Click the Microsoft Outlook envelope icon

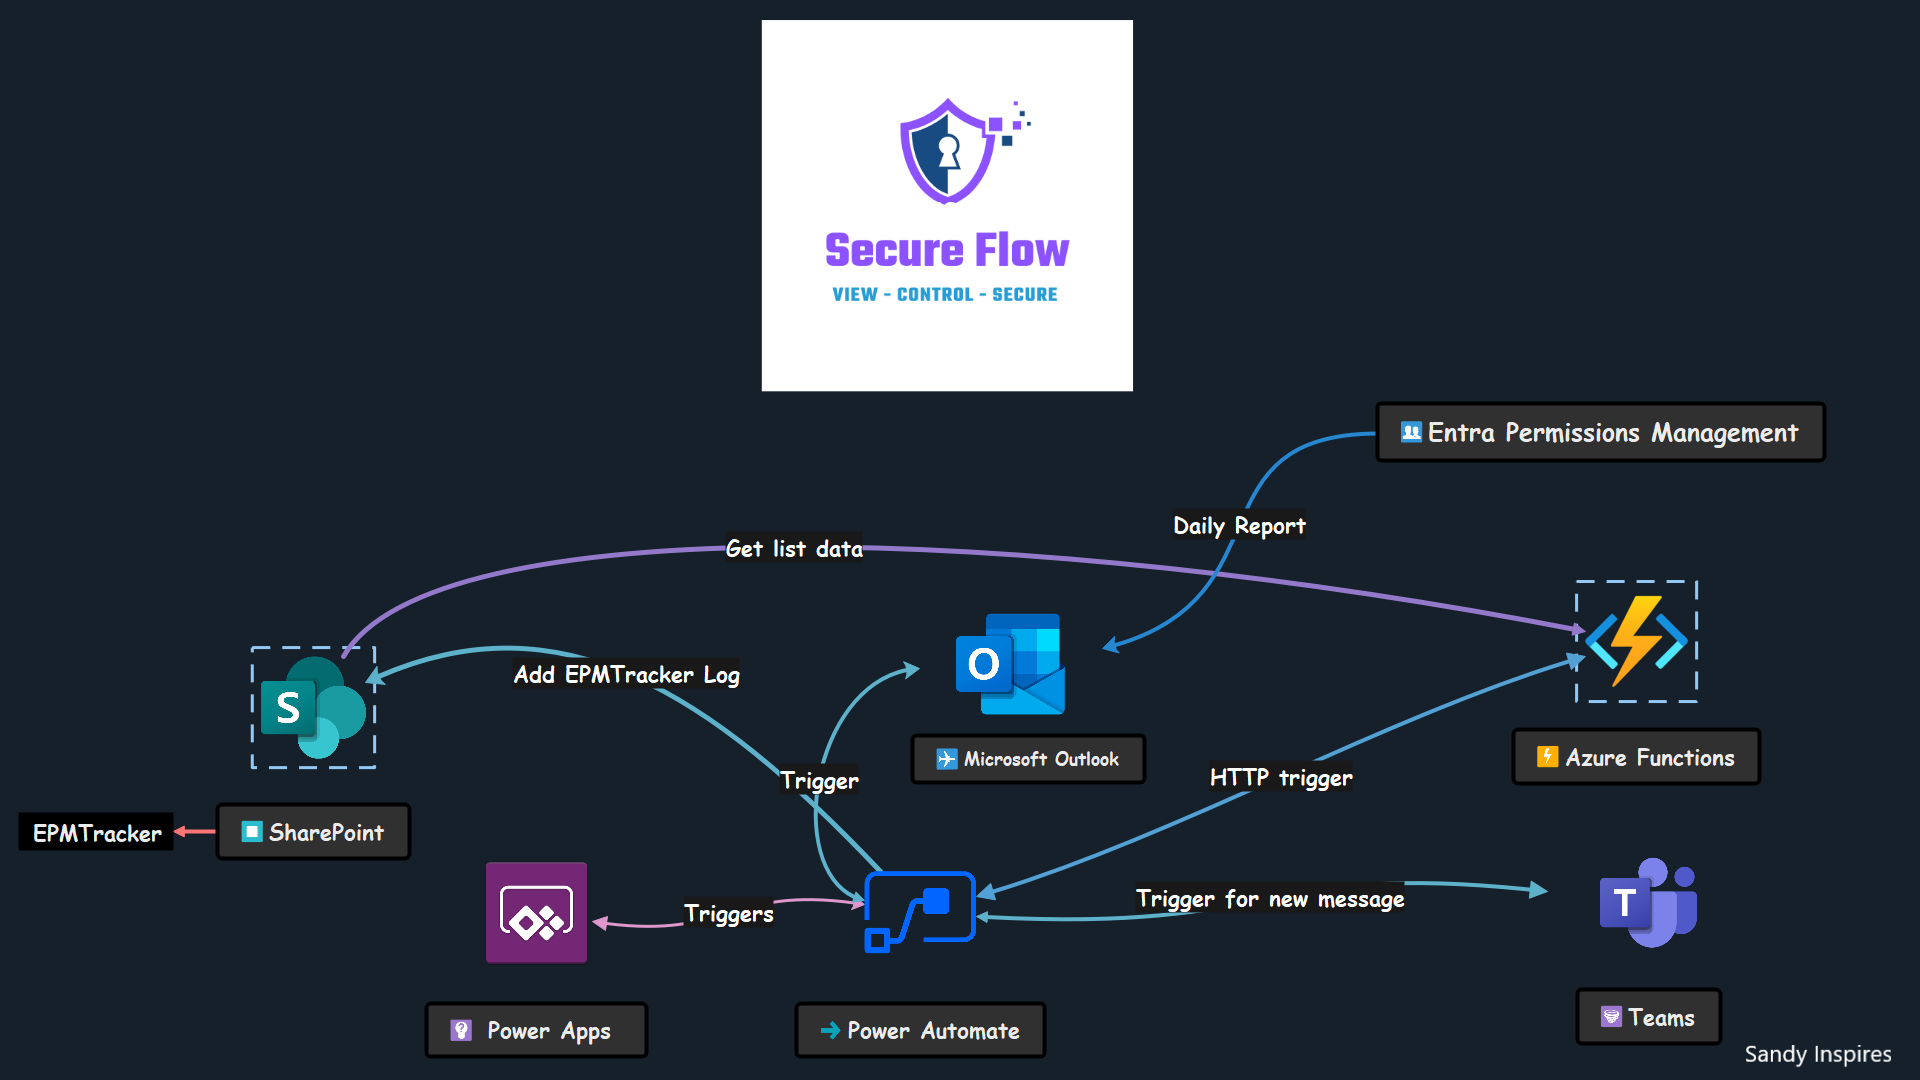(x=1011, y=664)
